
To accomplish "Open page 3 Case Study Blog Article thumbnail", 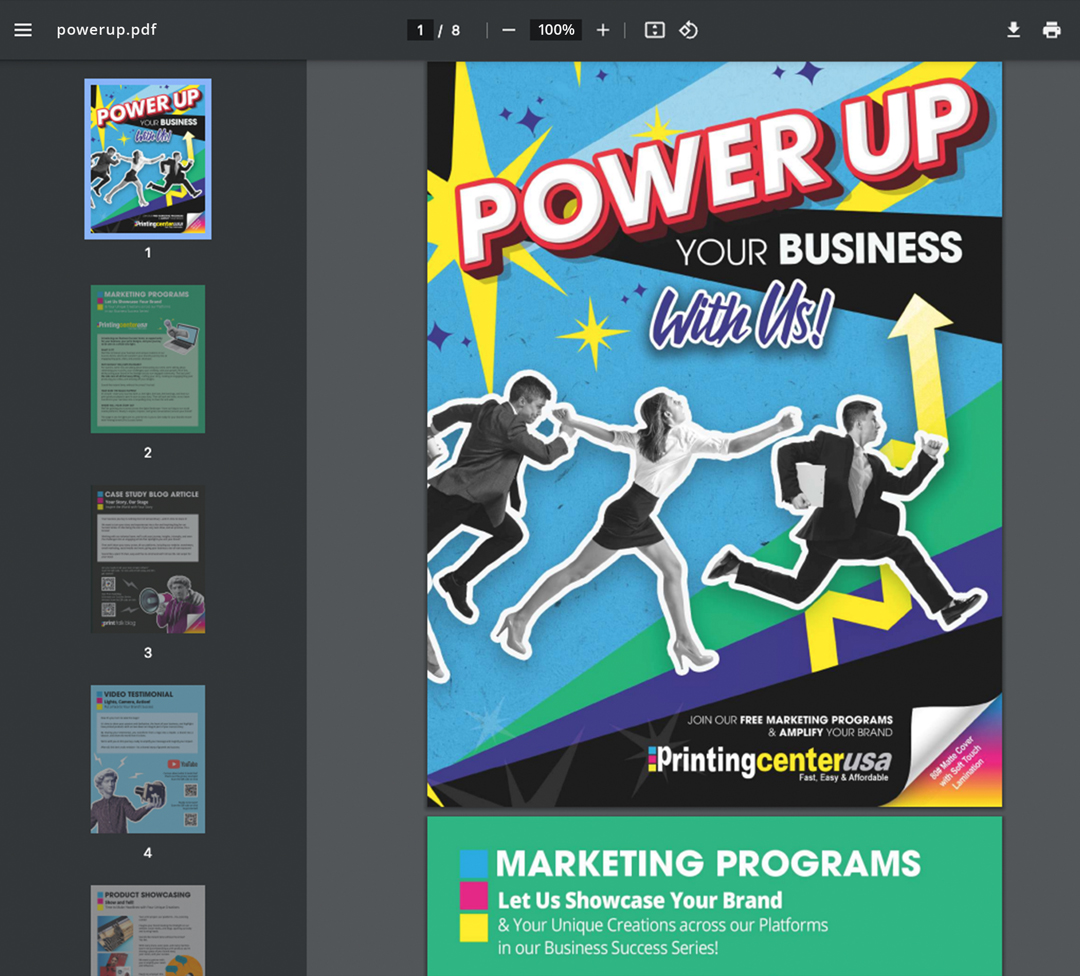I will coord(148,559).
